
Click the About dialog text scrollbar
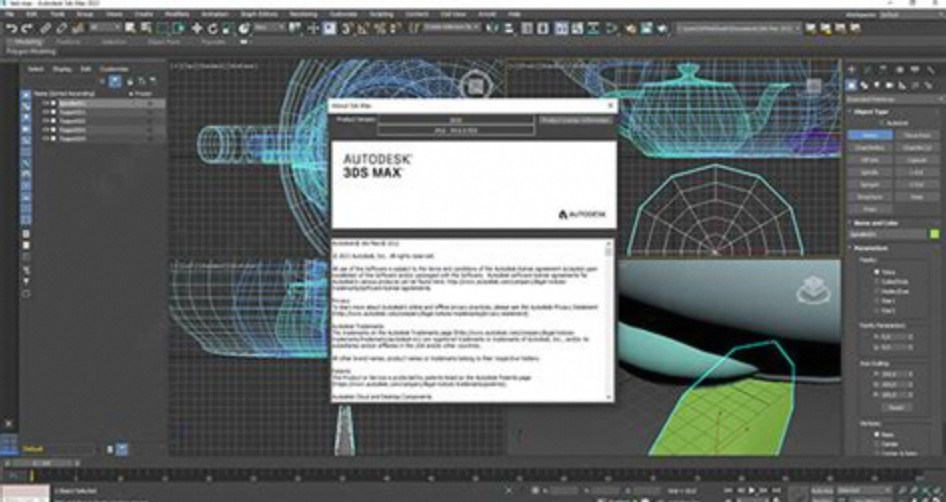609,320
